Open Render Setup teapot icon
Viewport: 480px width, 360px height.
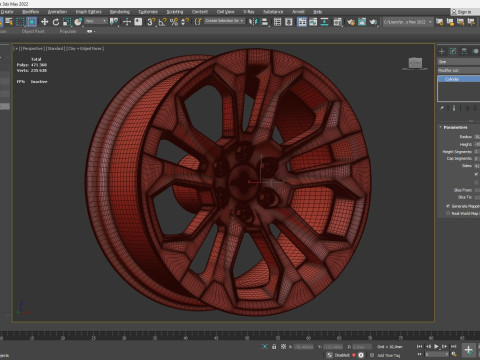(351, 22)
